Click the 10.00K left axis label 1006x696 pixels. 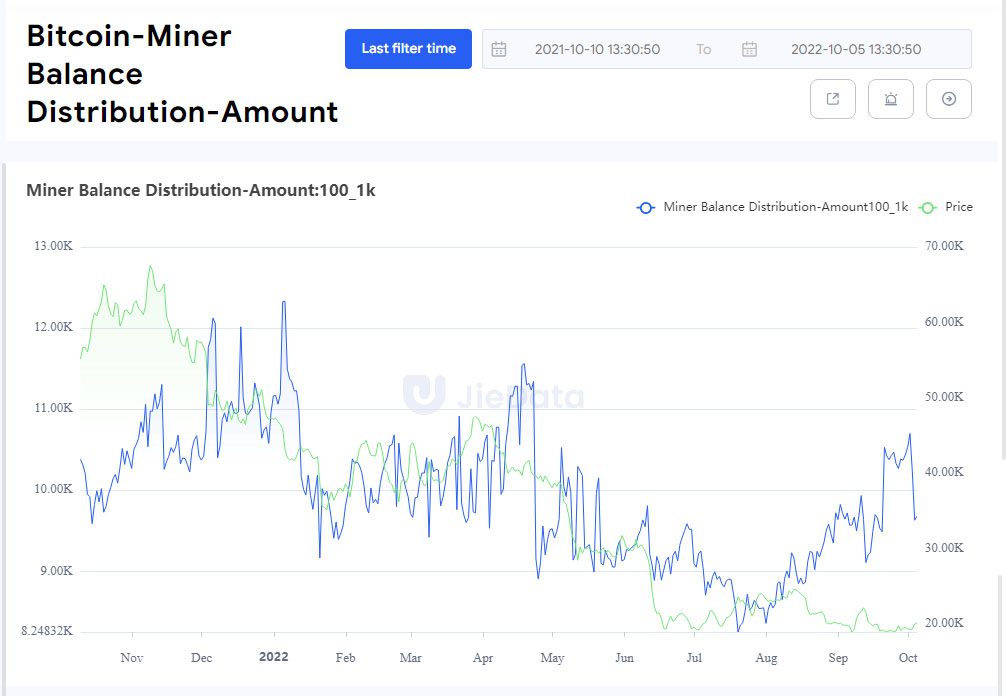pos(53,489)
